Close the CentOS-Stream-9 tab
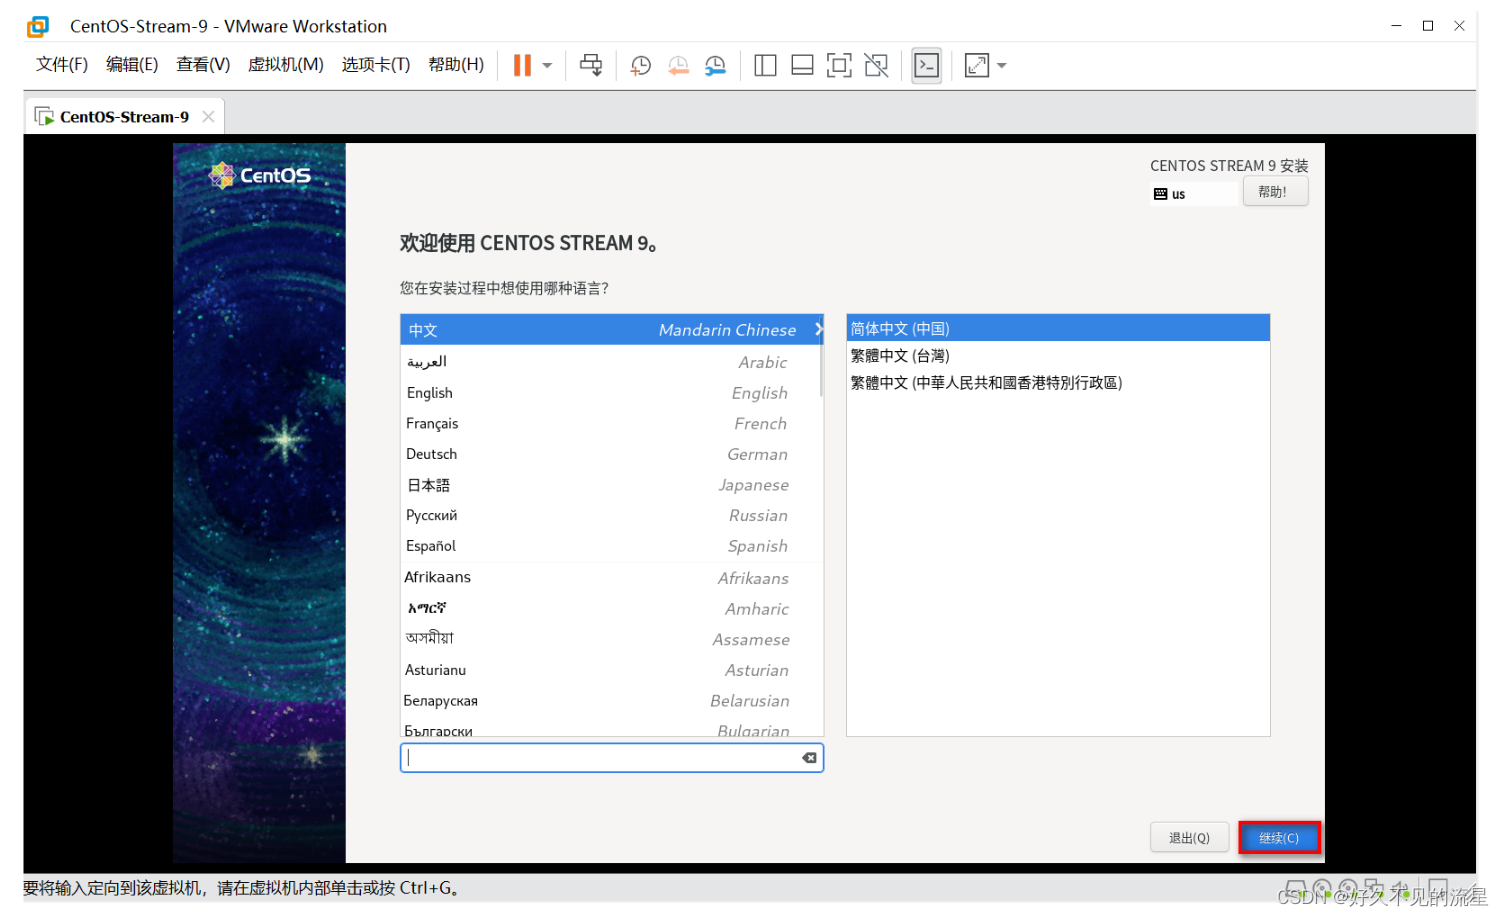The width and height of the screenshot is (1504, 916). (x=208, y=117)
